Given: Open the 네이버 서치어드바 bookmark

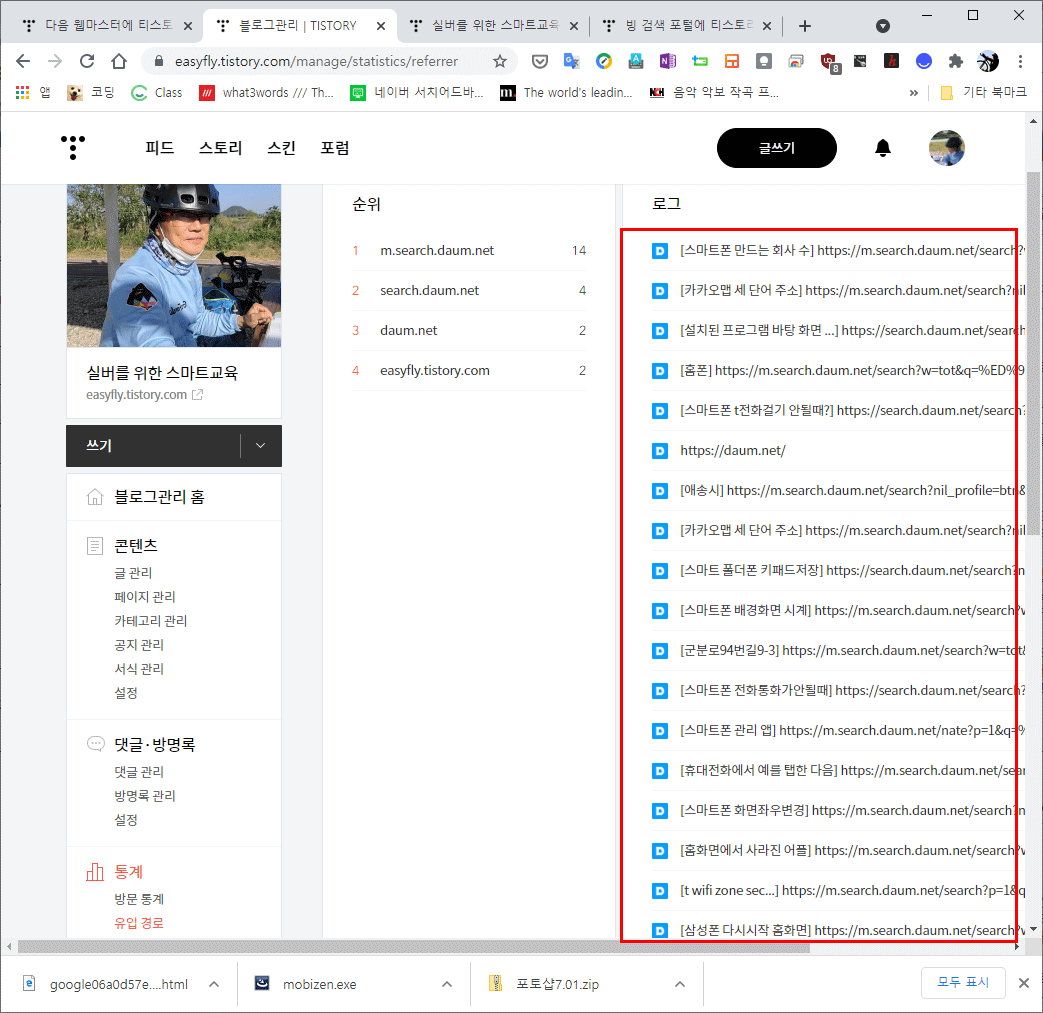Looking at the screenshot, I should (x=417, y=92).
